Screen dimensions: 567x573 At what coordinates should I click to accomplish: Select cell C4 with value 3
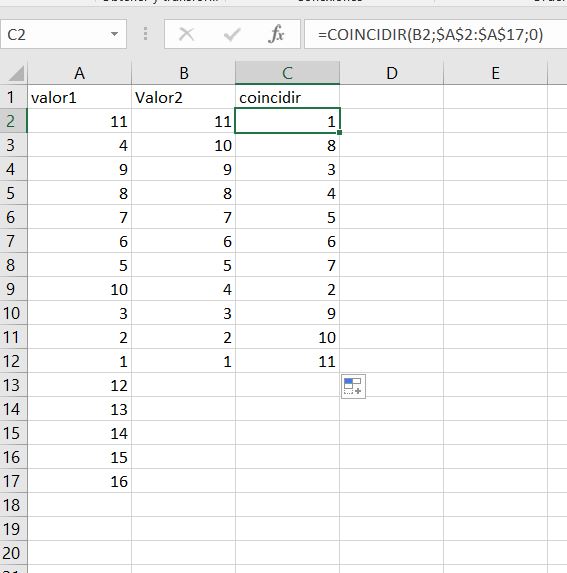288,169
